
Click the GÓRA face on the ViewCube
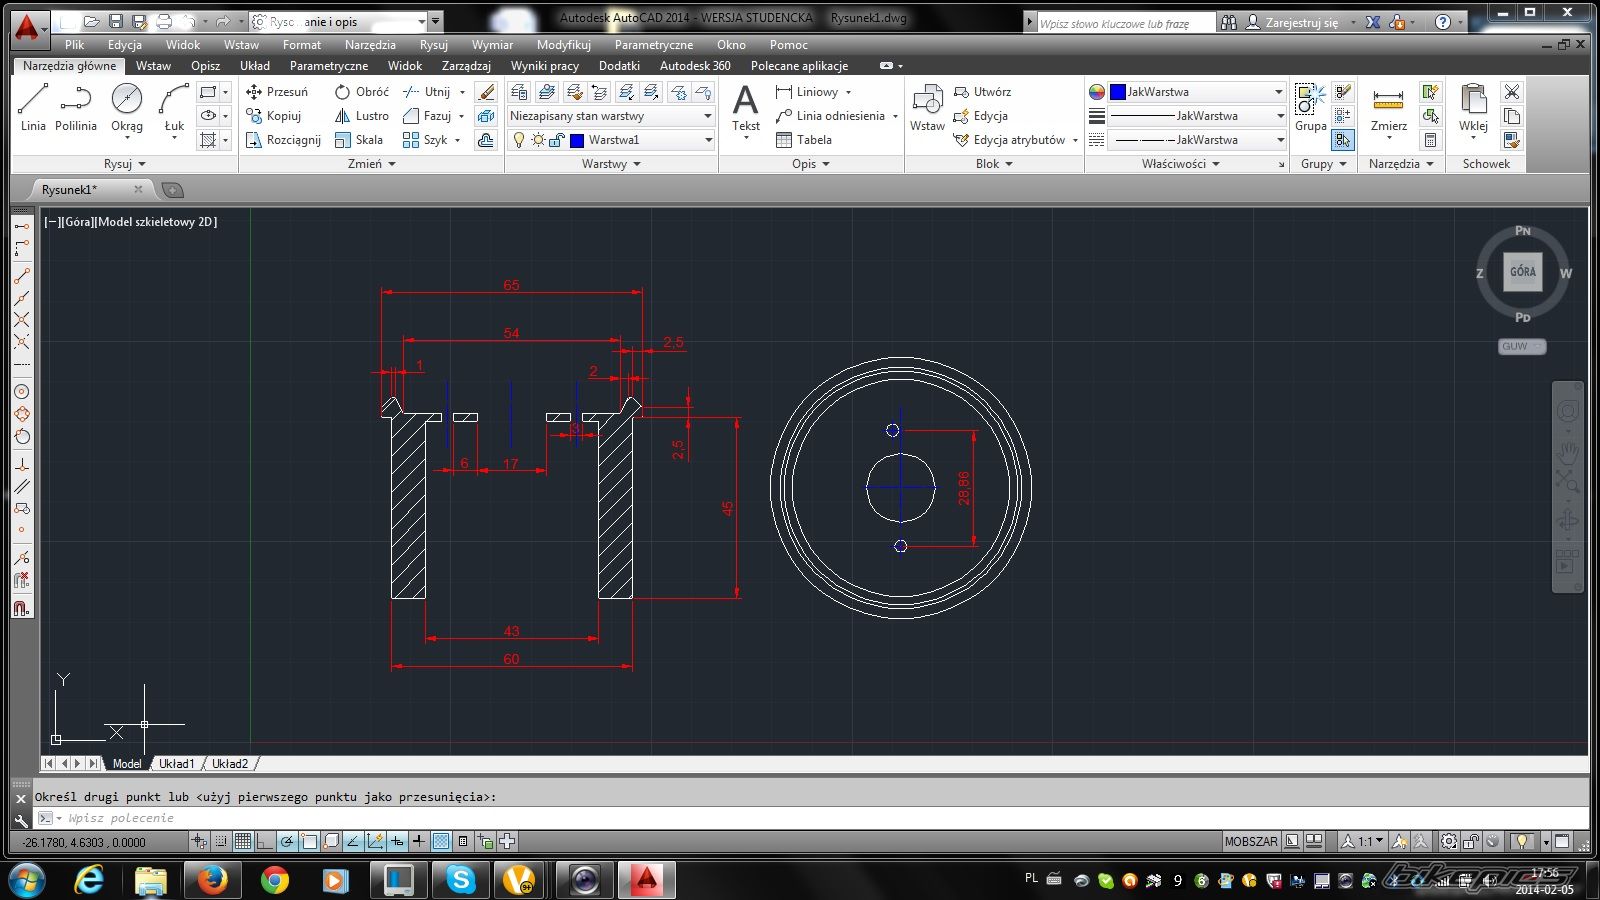click(1523, 271)
